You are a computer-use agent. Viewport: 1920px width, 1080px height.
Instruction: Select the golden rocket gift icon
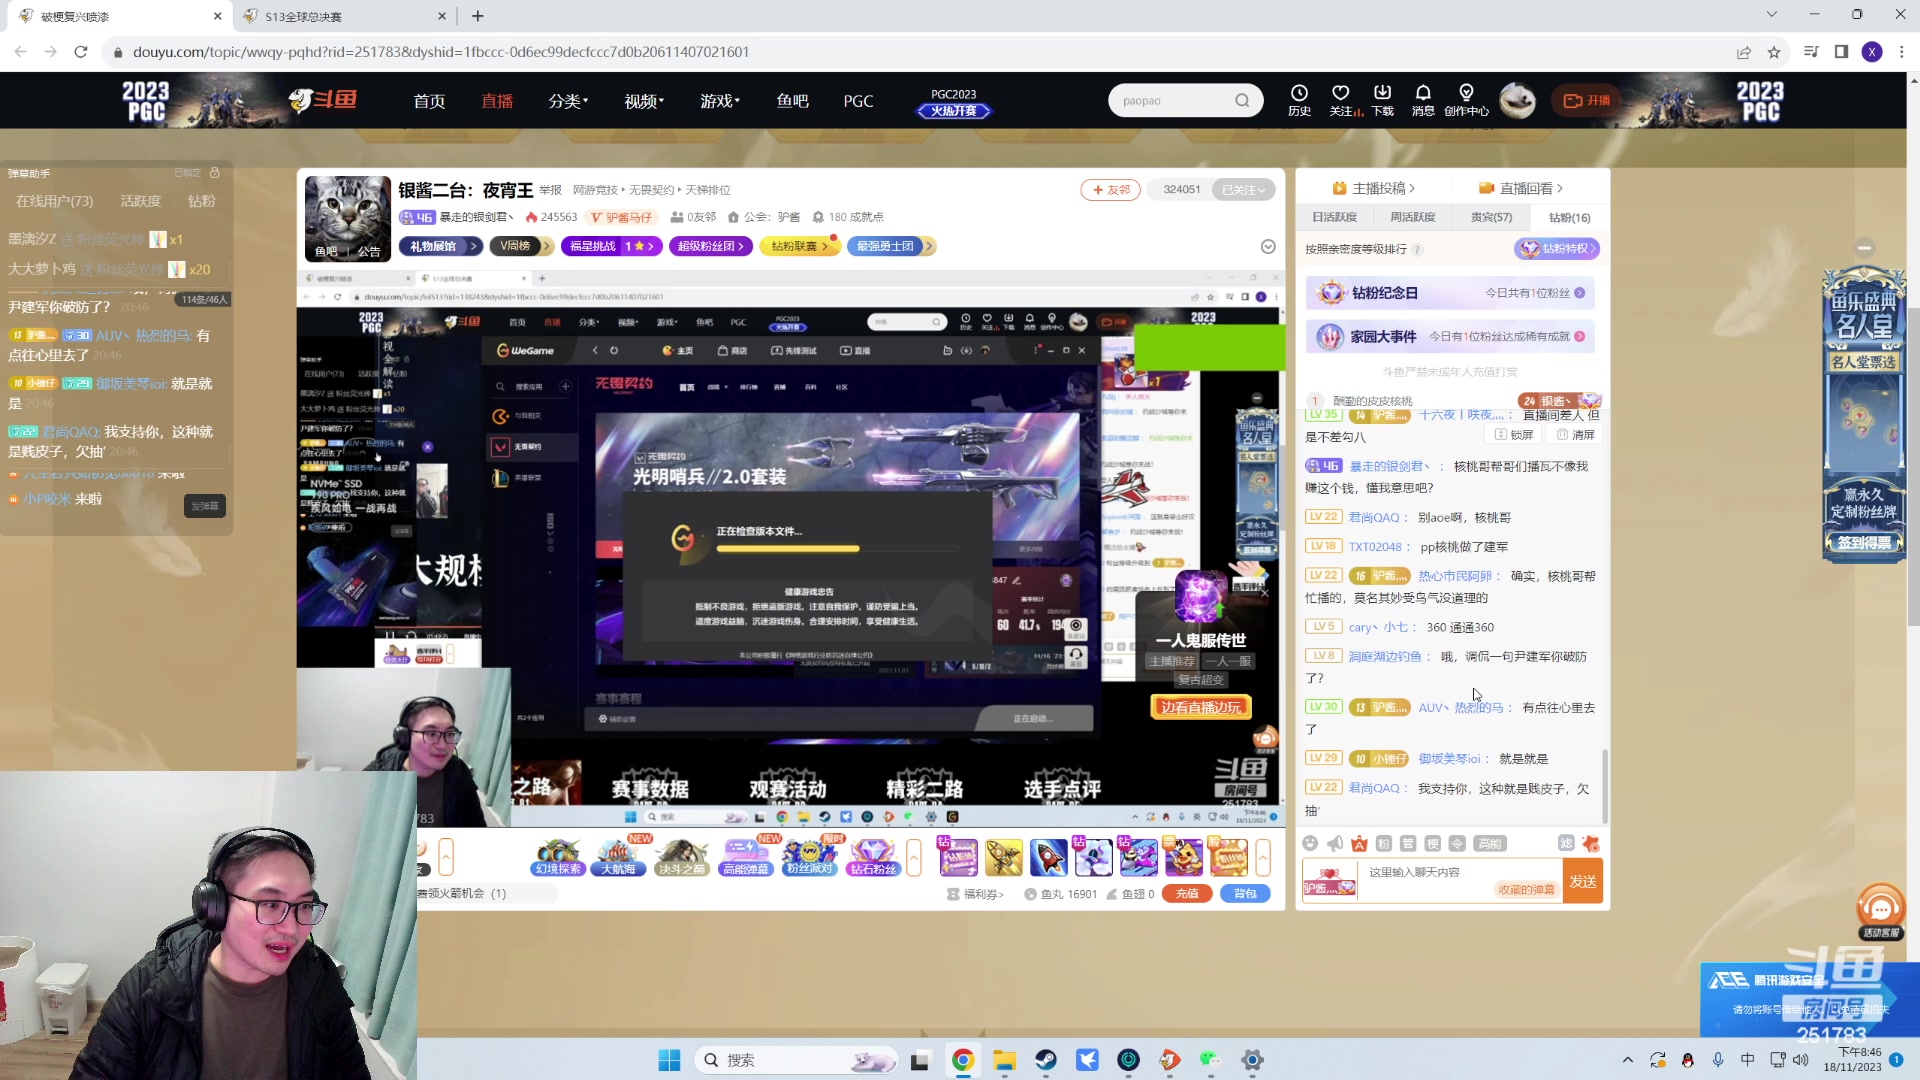(x=1004, y=858)
